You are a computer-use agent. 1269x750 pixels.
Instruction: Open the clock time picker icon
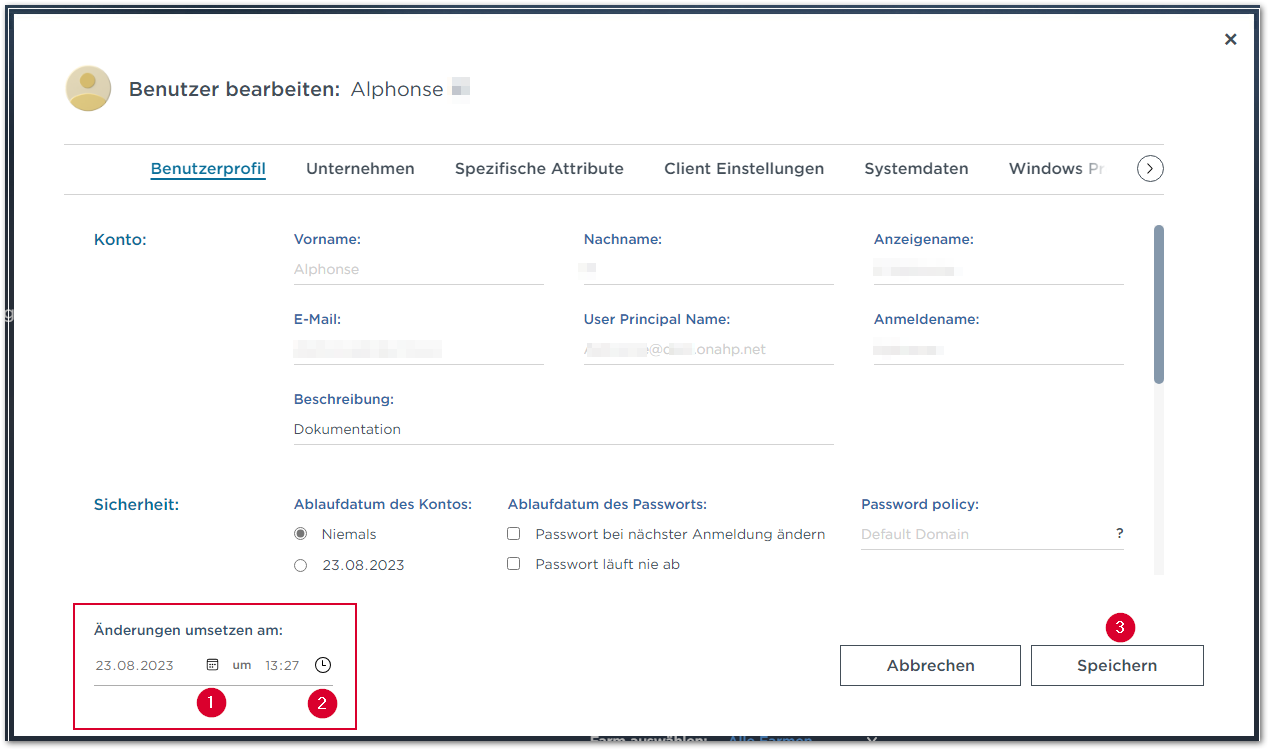(322, 665)
